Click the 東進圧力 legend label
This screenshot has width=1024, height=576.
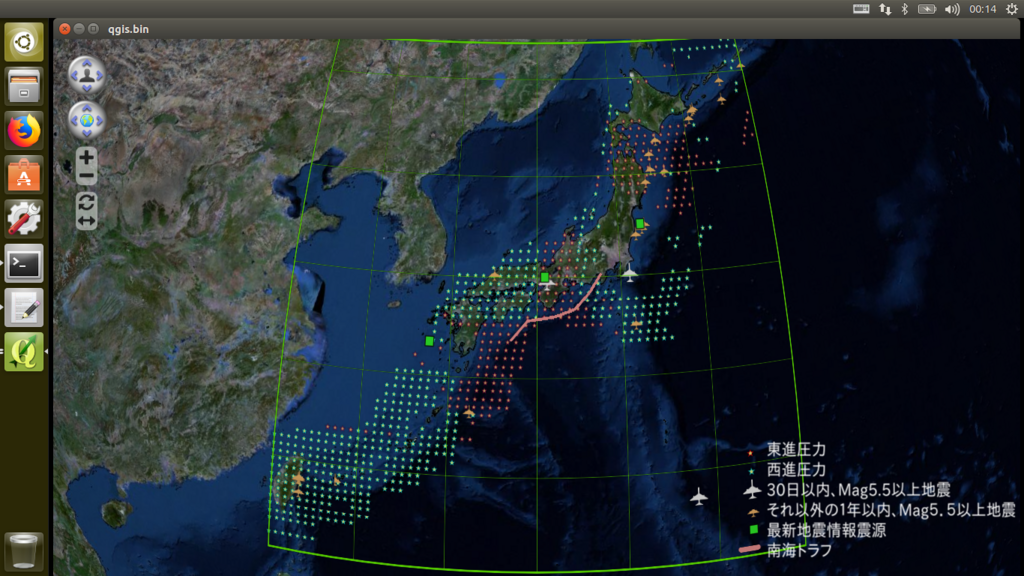(796, 449)
